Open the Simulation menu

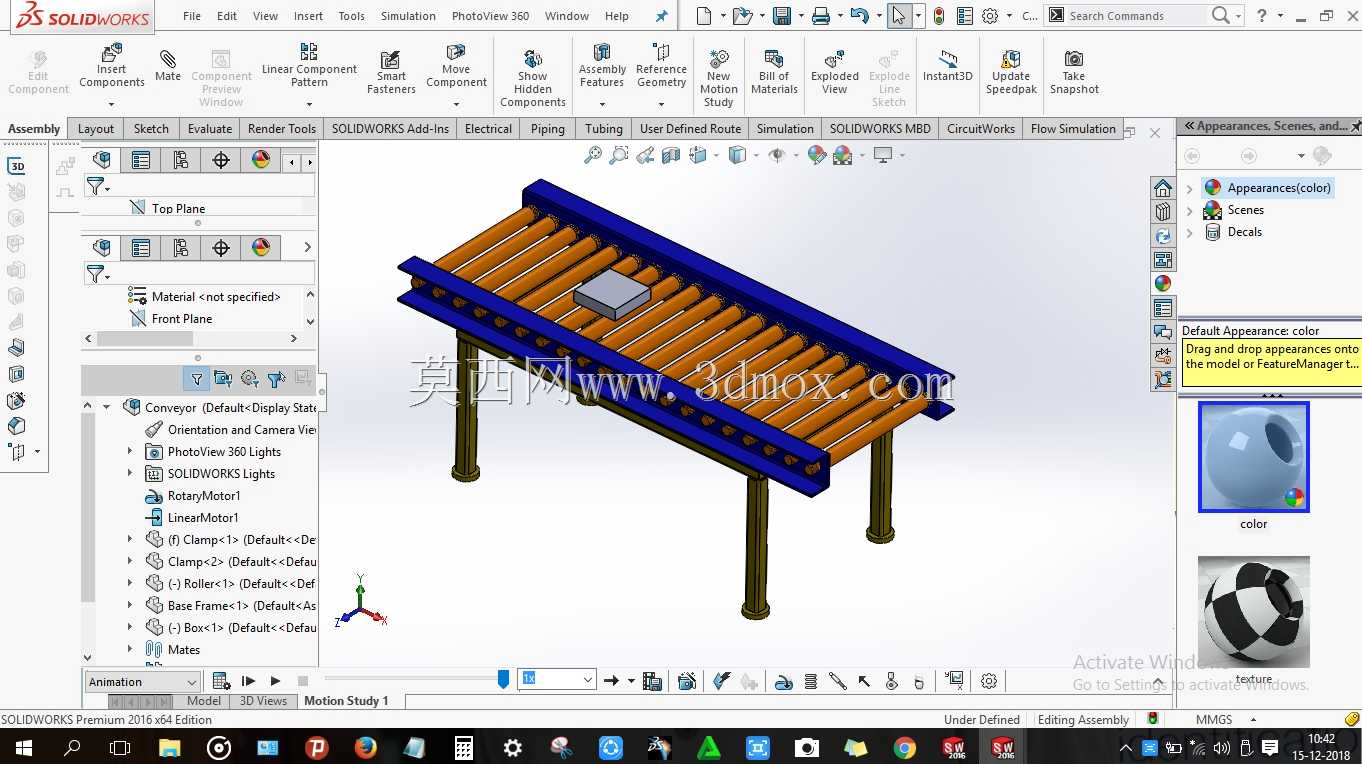[x=408, y=16]
